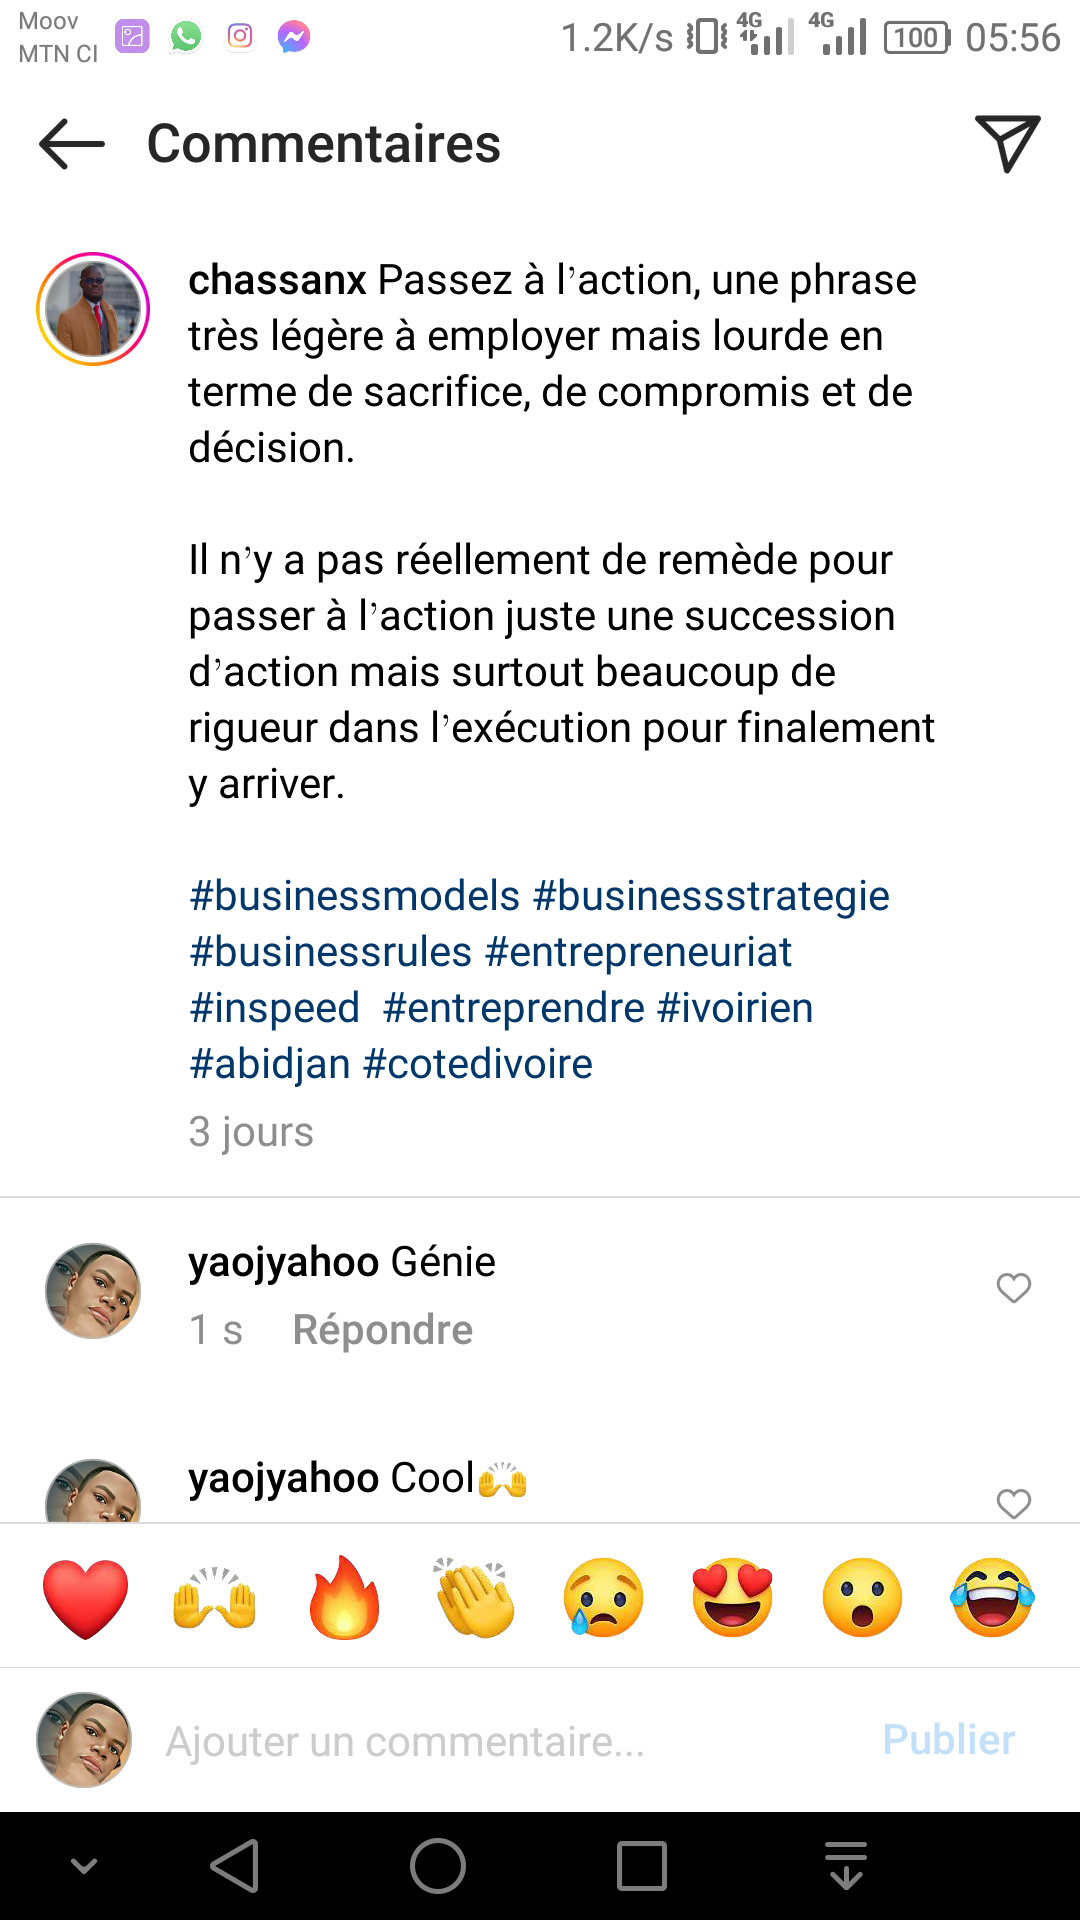Insert the clapping hands emoji
Viewport: 1080px width, 1920px height.
pos(474,1597)
